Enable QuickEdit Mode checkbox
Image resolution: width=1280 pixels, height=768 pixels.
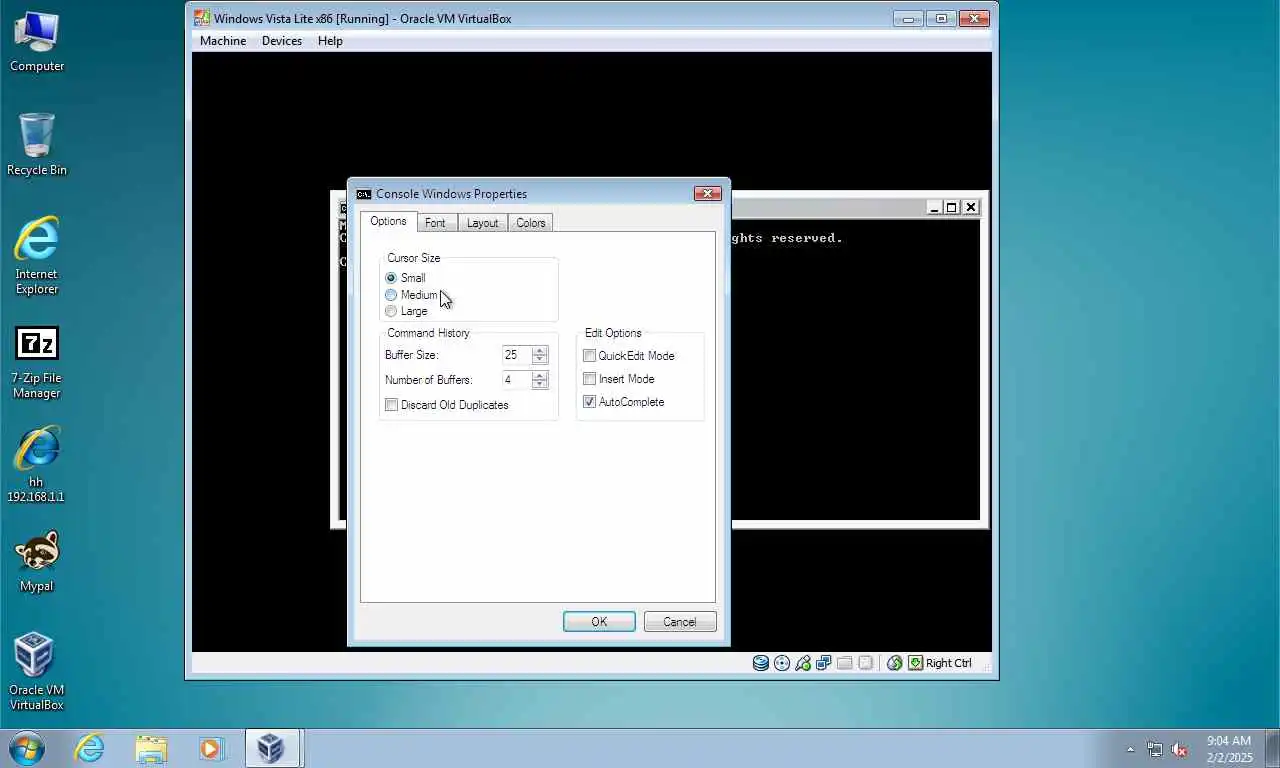pyautogui.click(x=590, y=356)
